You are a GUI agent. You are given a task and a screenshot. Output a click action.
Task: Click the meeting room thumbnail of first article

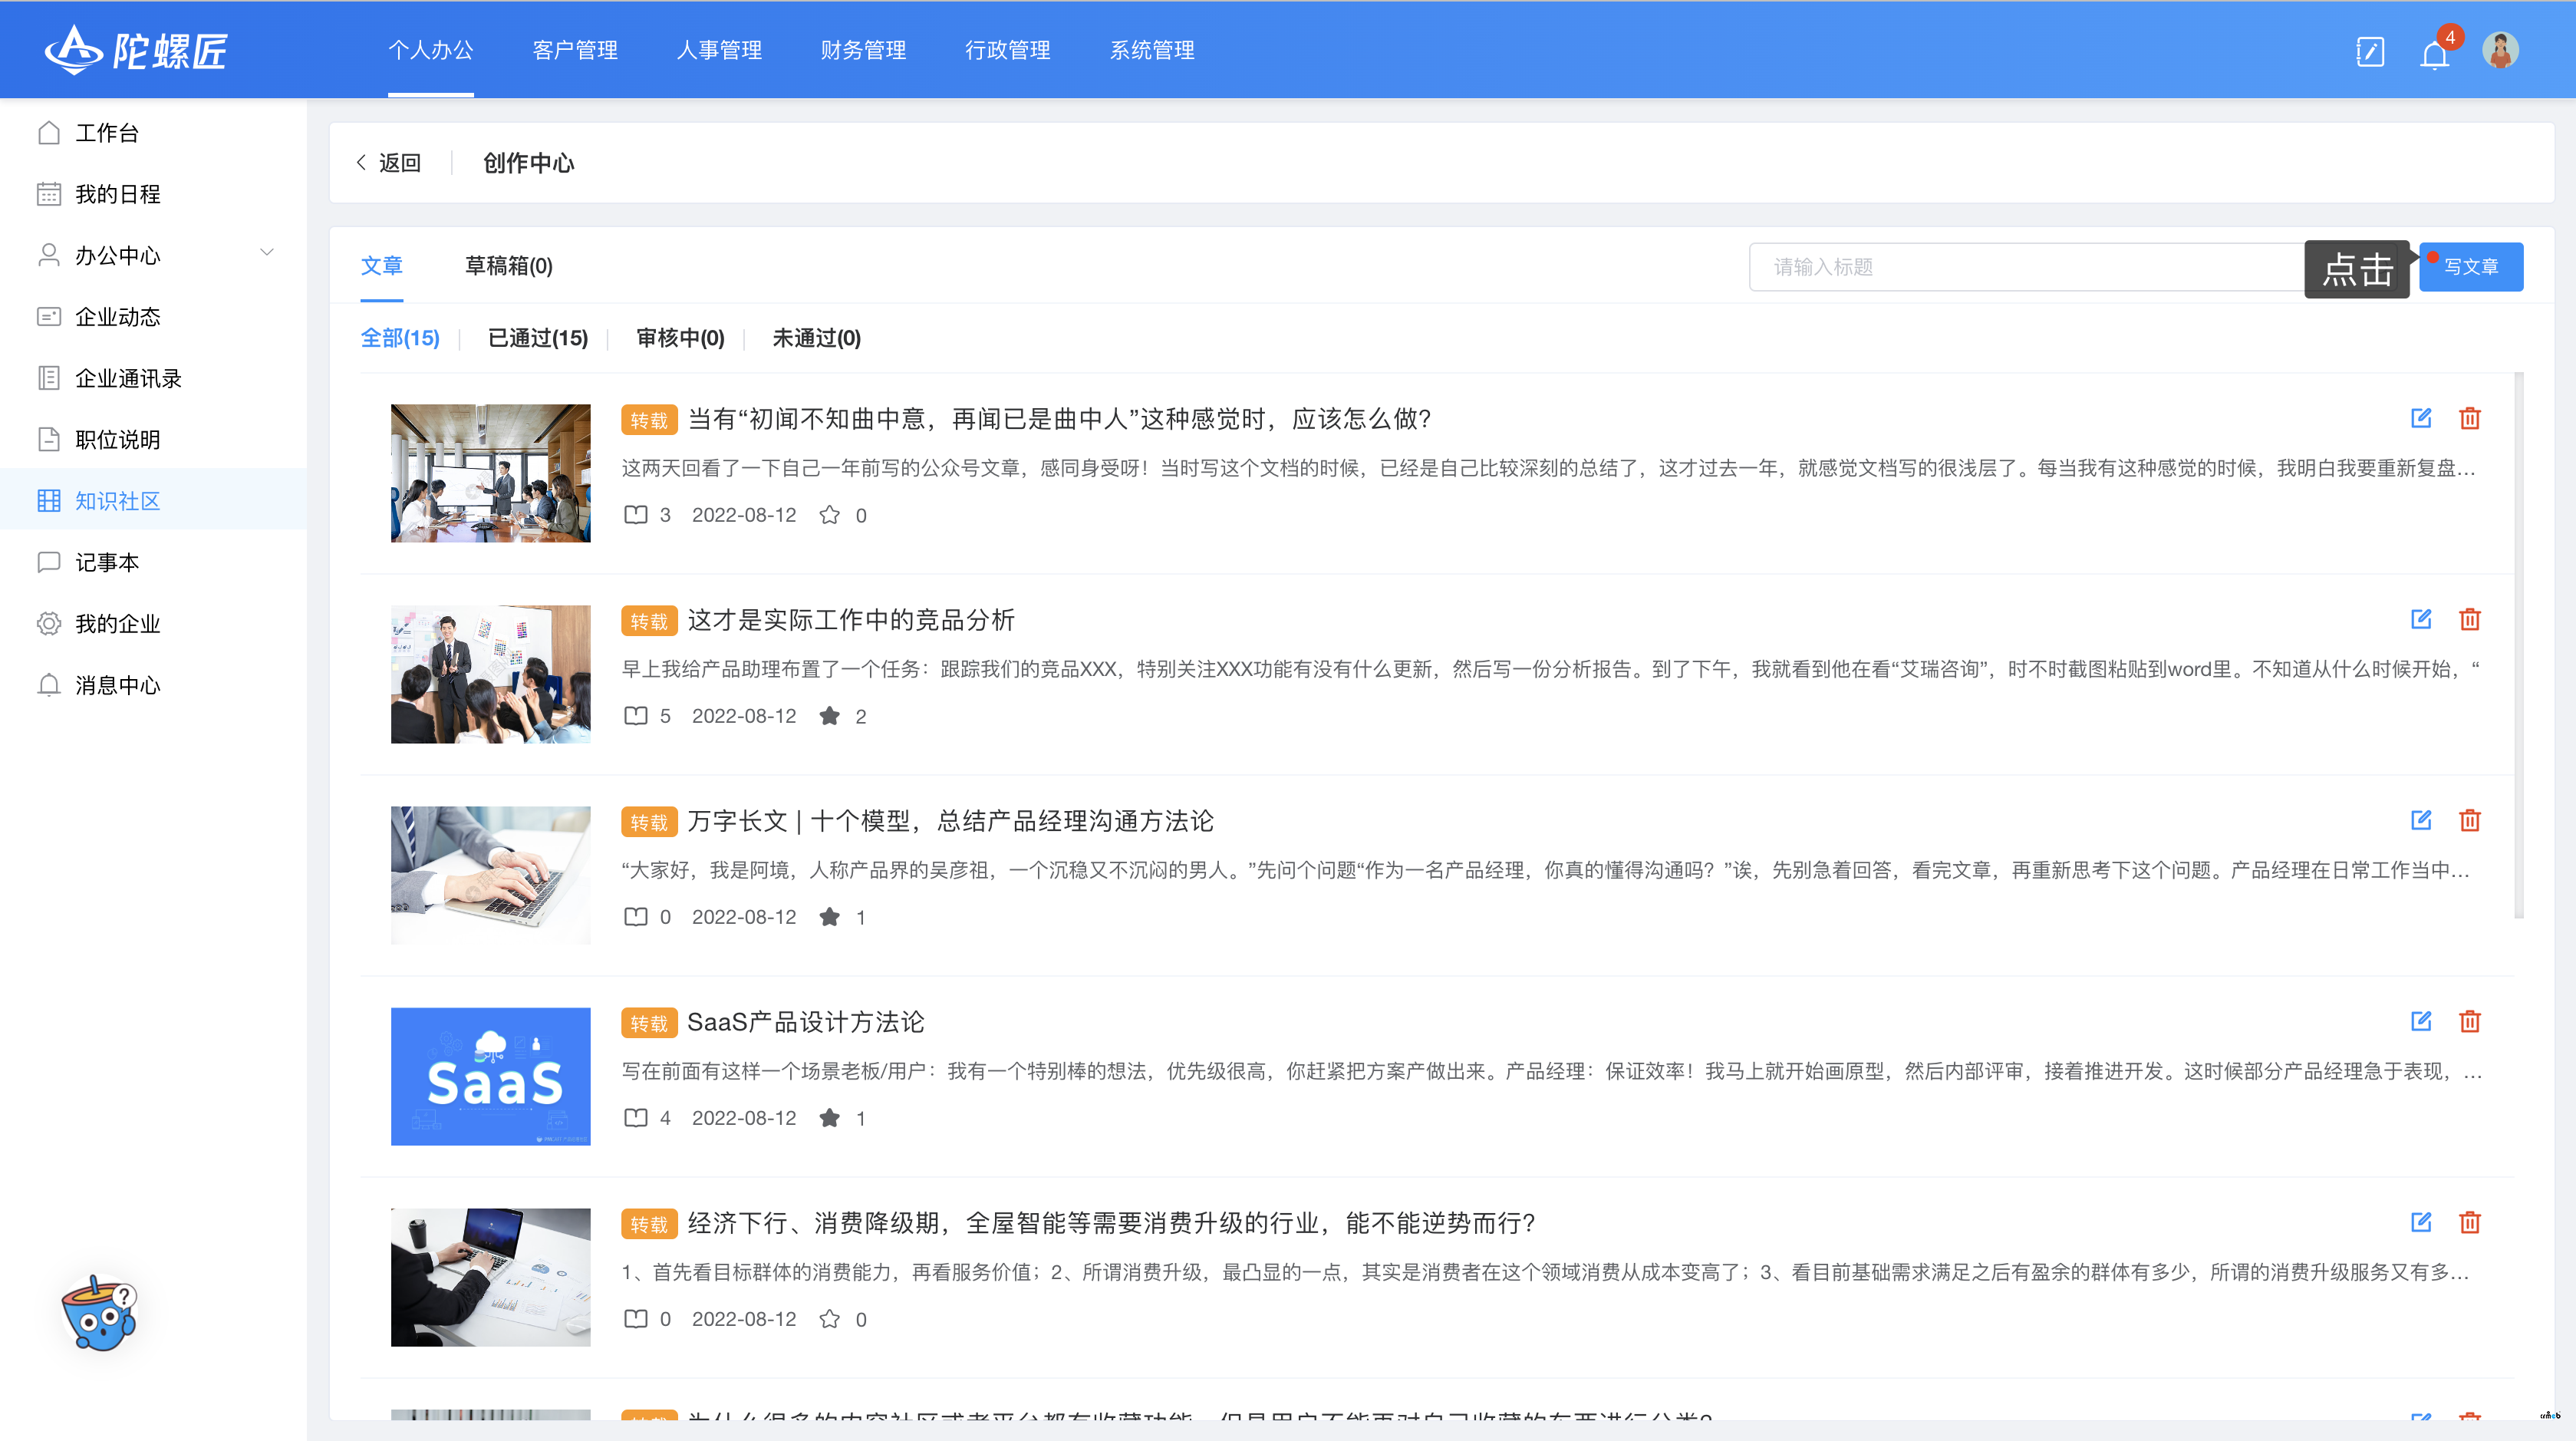pos(490,473)
